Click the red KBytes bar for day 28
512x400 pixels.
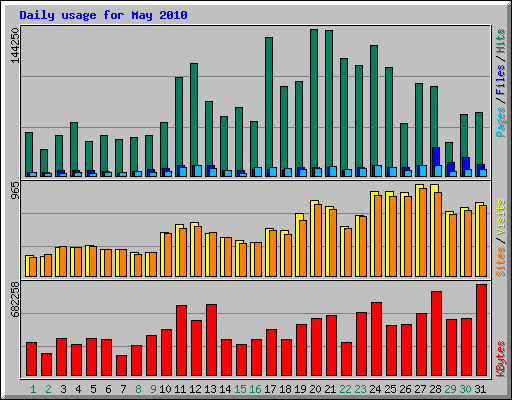coord(436,334)
